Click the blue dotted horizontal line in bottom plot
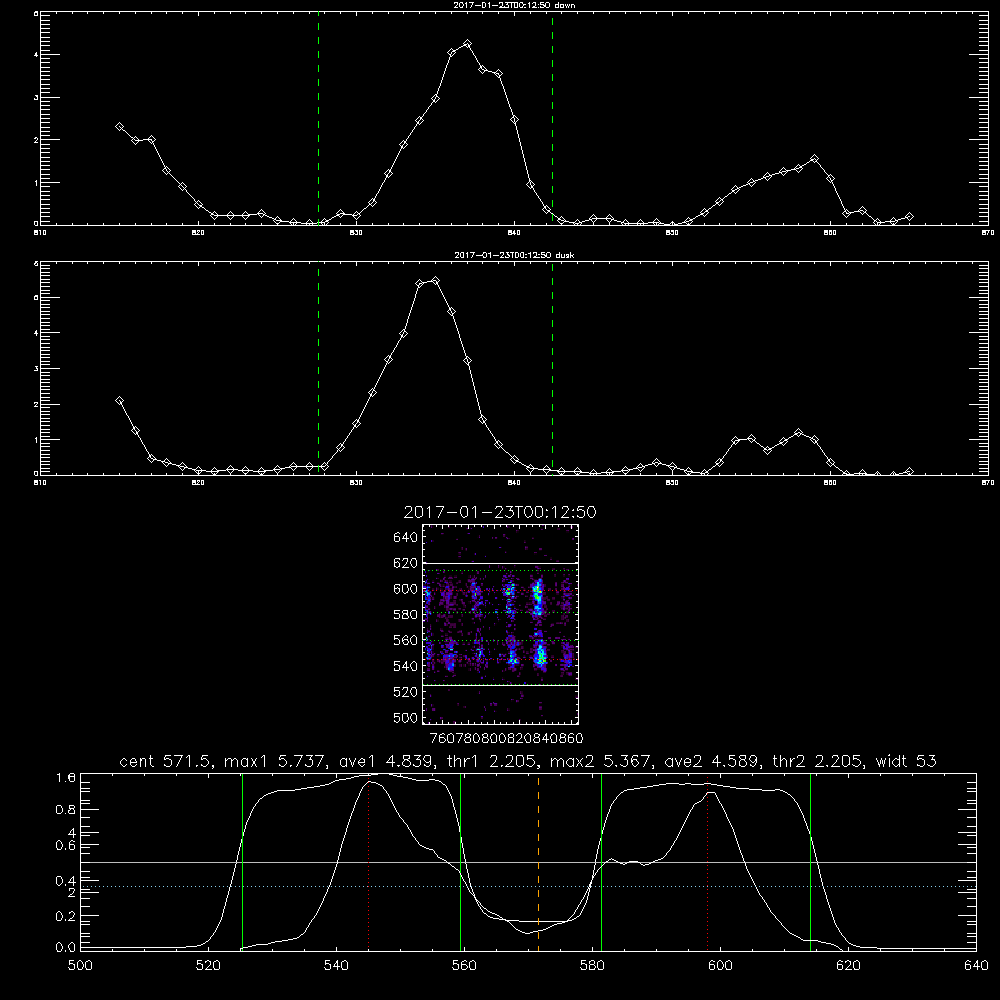This screenshot has width=1000, height=1000. click(529, 886)
